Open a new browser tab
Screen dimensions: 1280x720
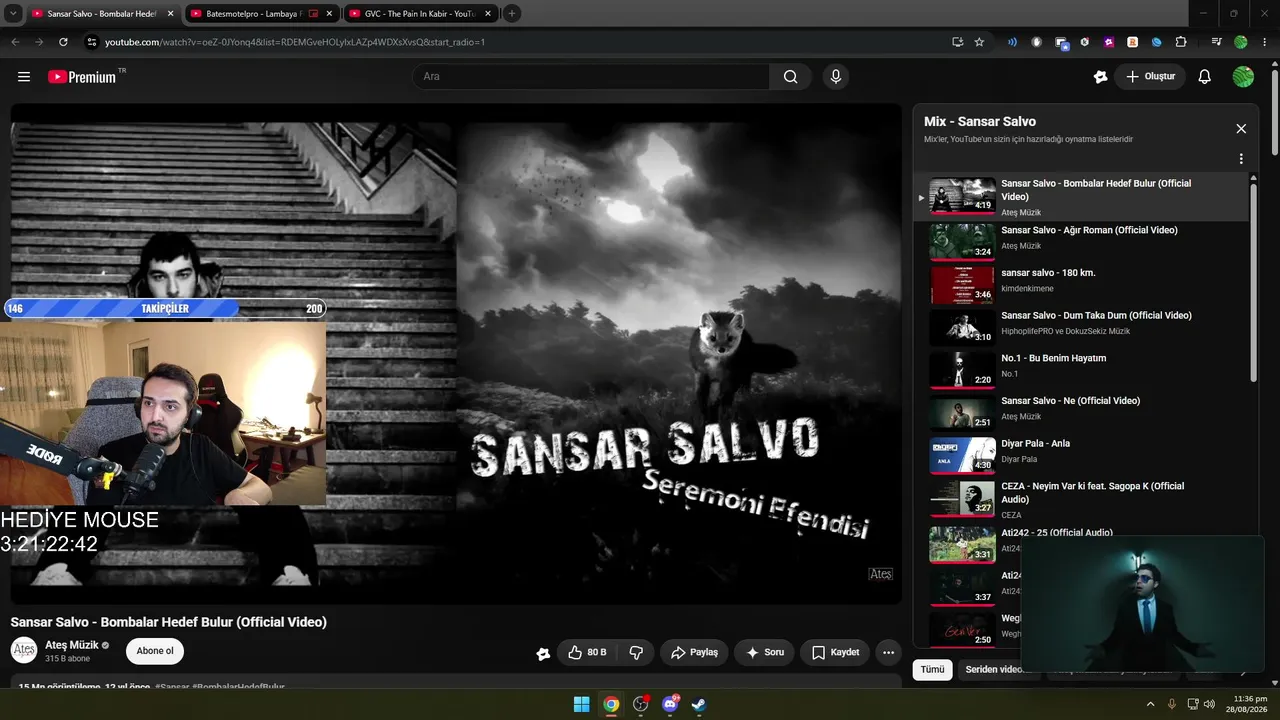512,14
